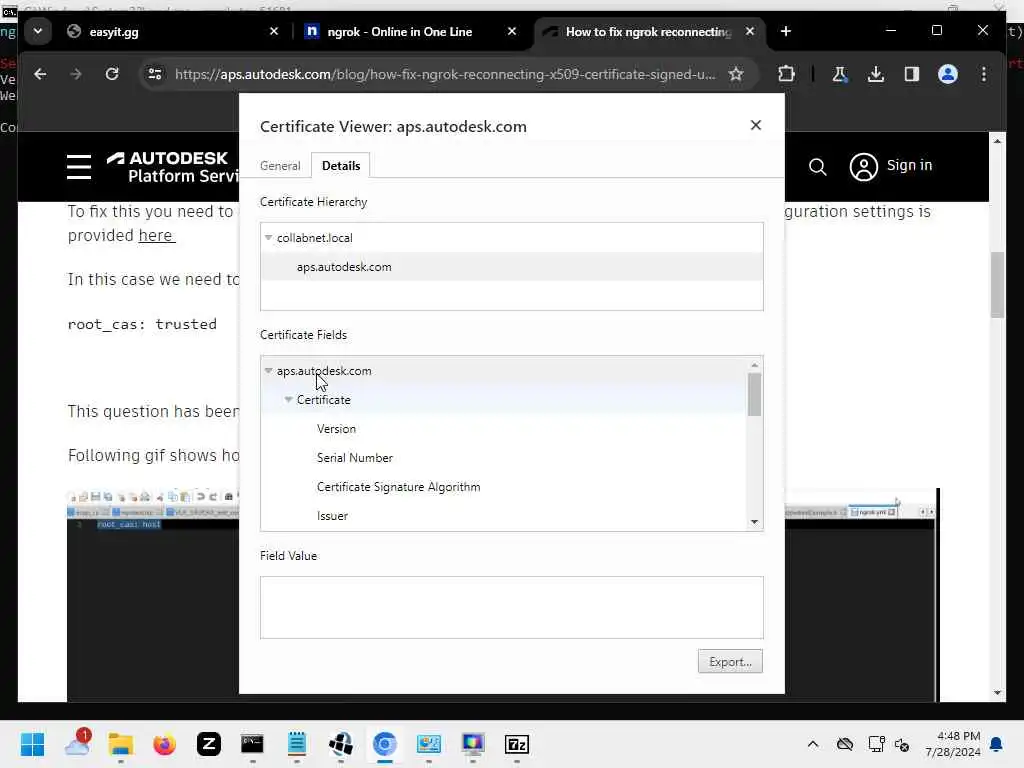Select the How to fix ngrok reconnecting tab
Image resolution: width=1024 pixels, height=768 pixels.
pos(648,31)
